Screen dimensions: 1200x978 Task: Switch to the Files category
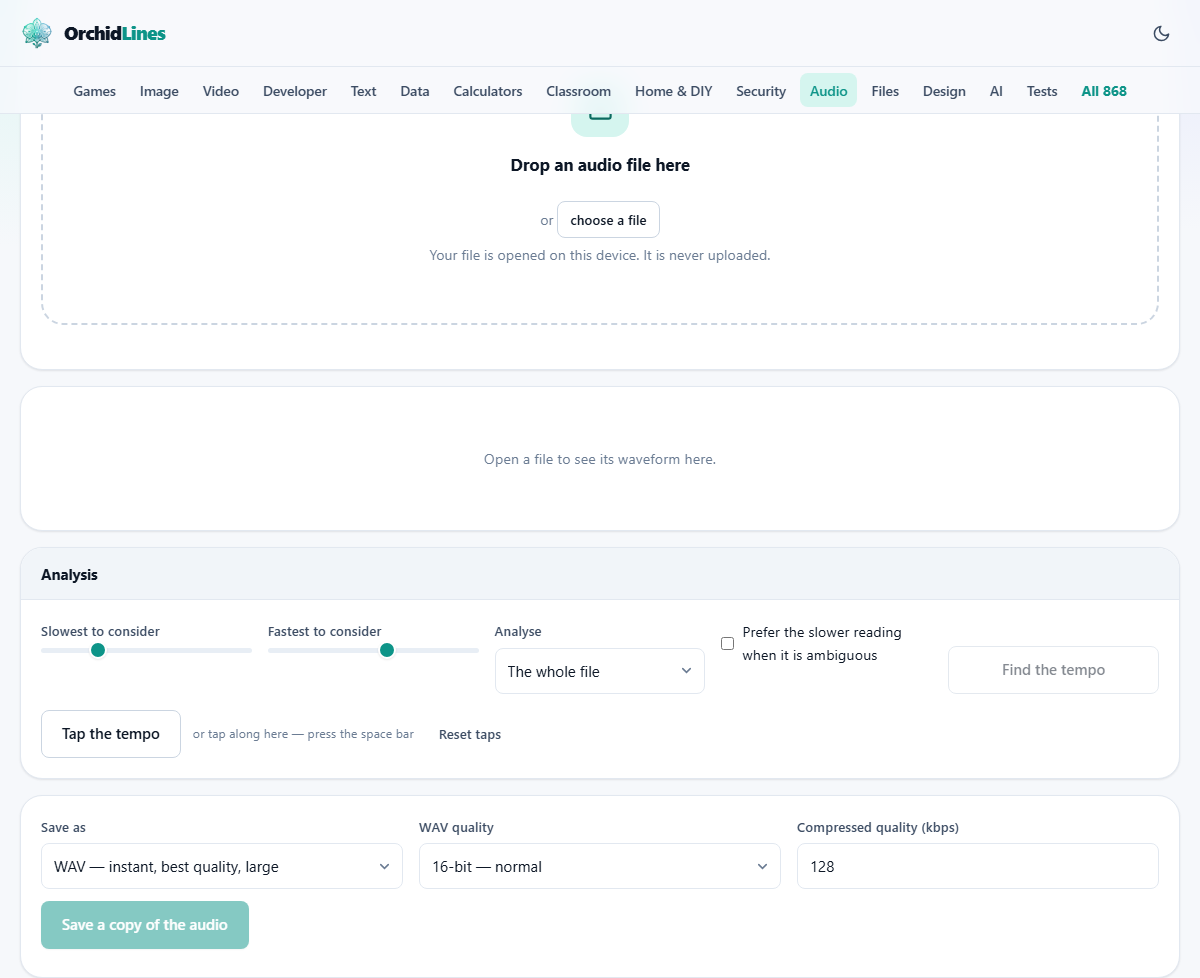point(885,91)
